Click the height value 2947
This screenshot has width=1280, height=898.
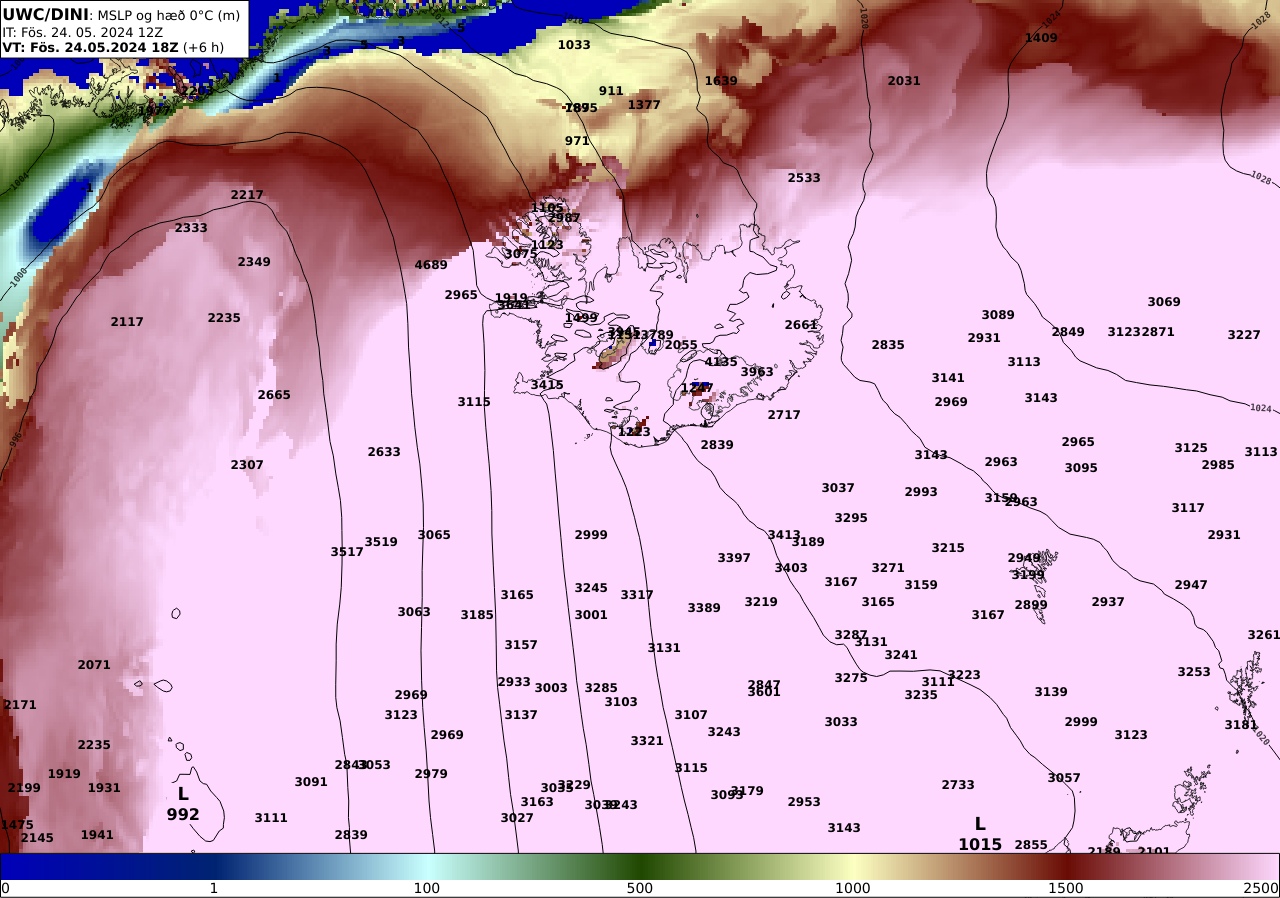(x=1191, y=585)
